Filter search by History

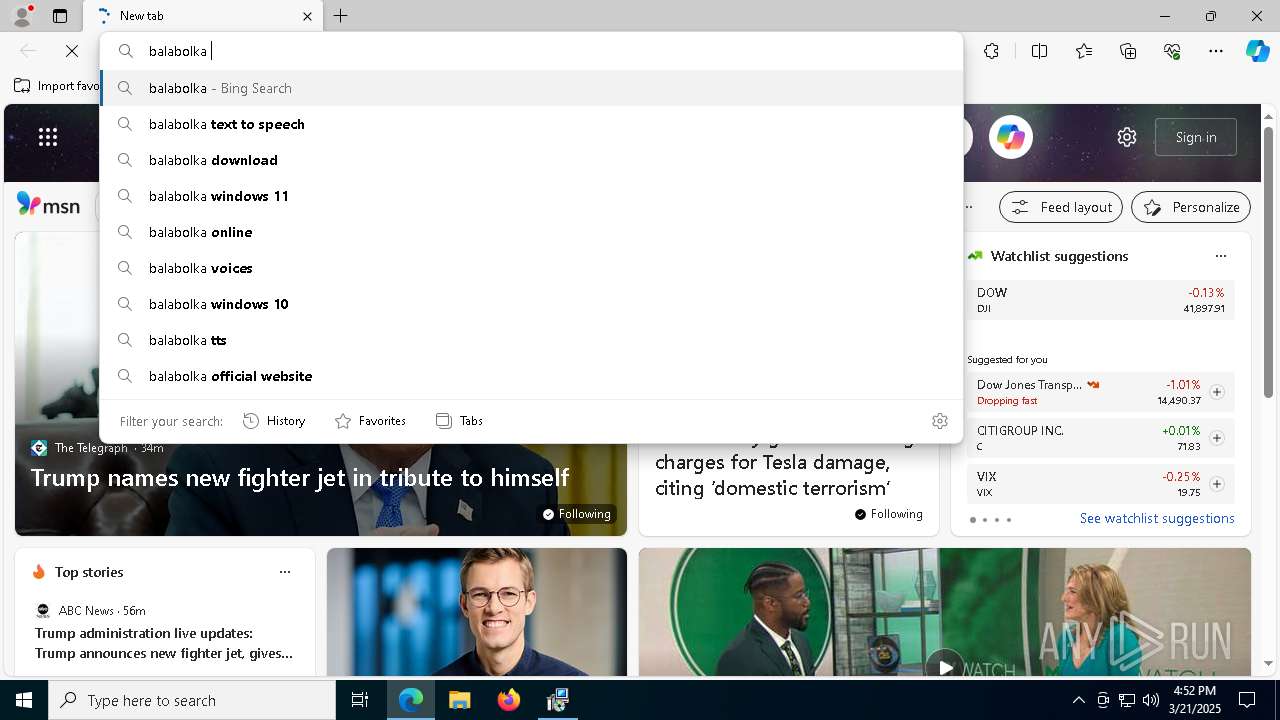(x=274, y=421)
